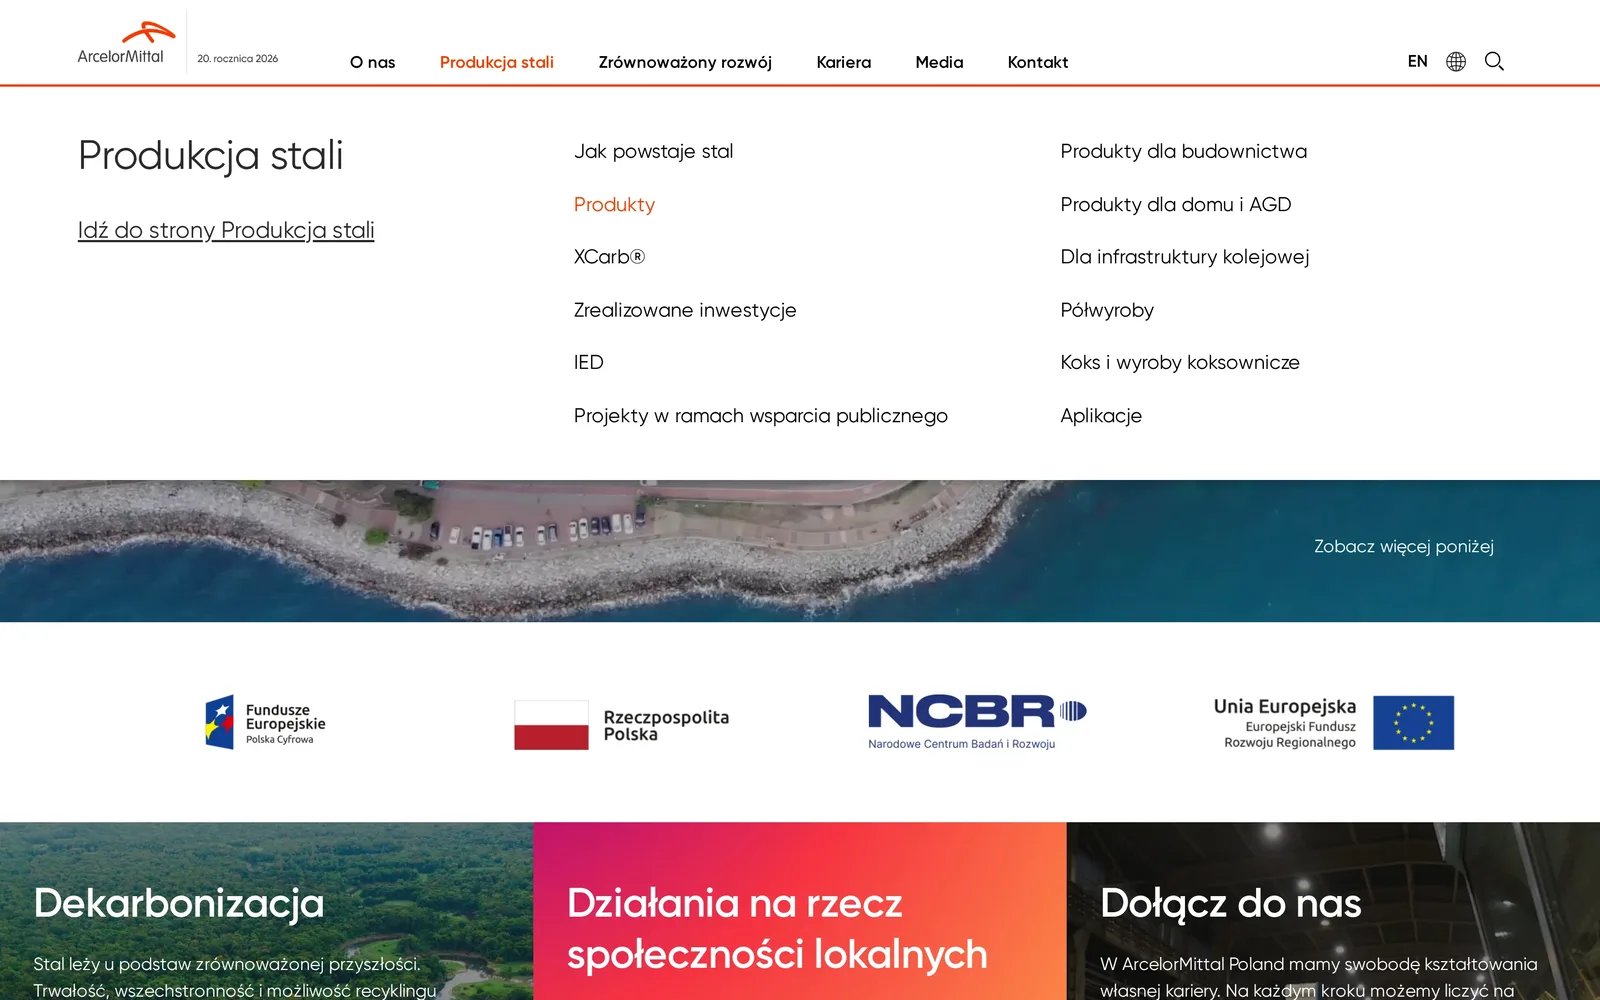Screen dimensions: 1600x1000
Task: Open the Działania na rzecz społeczności lokalnych card
Action: (800, 911)
